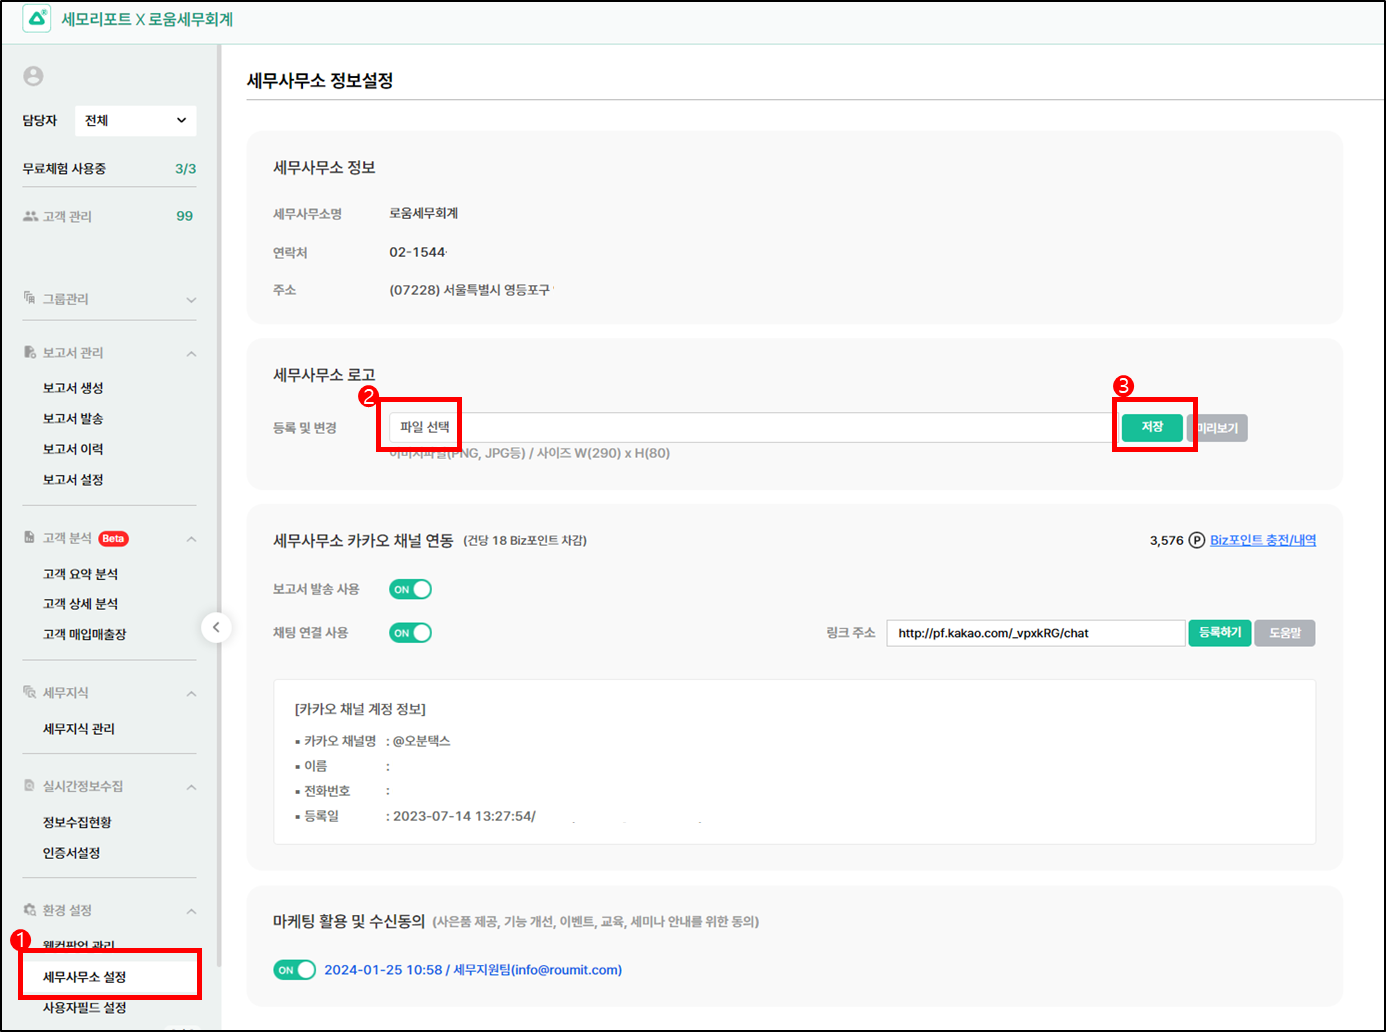Click the 환경 설정 gear icon

[x=30, y=910]
